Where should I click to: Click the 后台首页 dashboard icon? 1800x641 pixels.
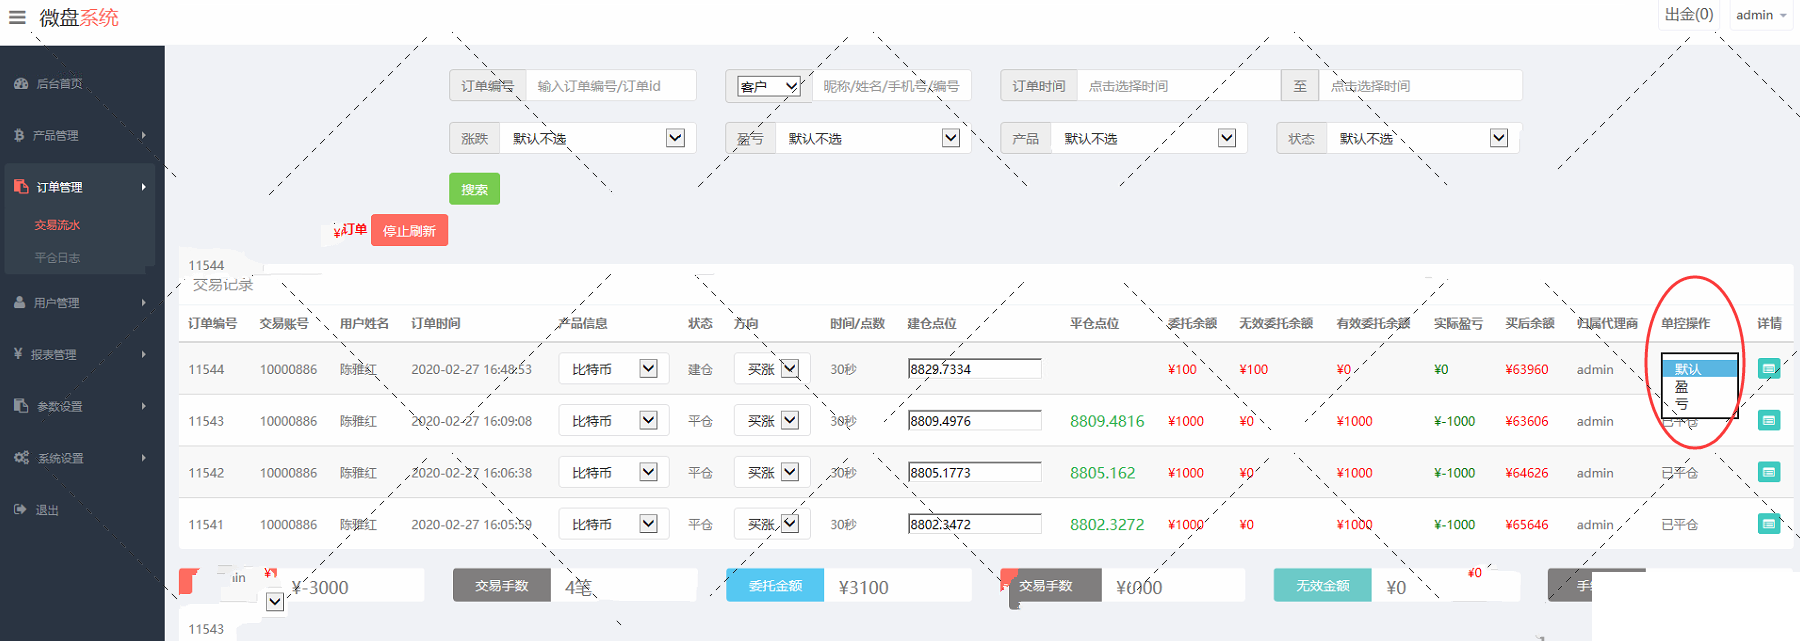point(21,84)
